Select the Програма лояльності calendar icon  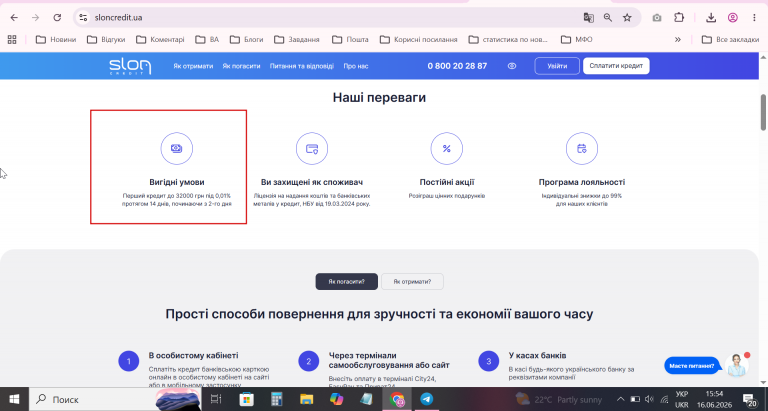click(x=582, y=148)
